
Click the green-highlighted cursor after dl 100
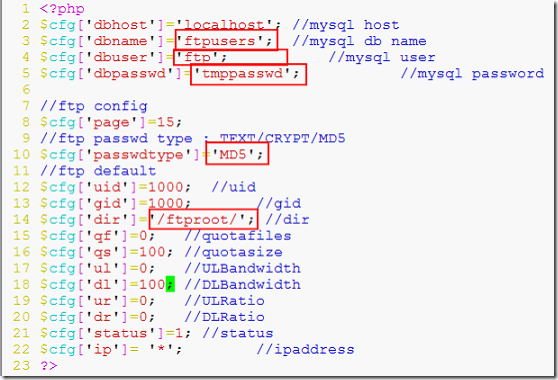[170, 284]
